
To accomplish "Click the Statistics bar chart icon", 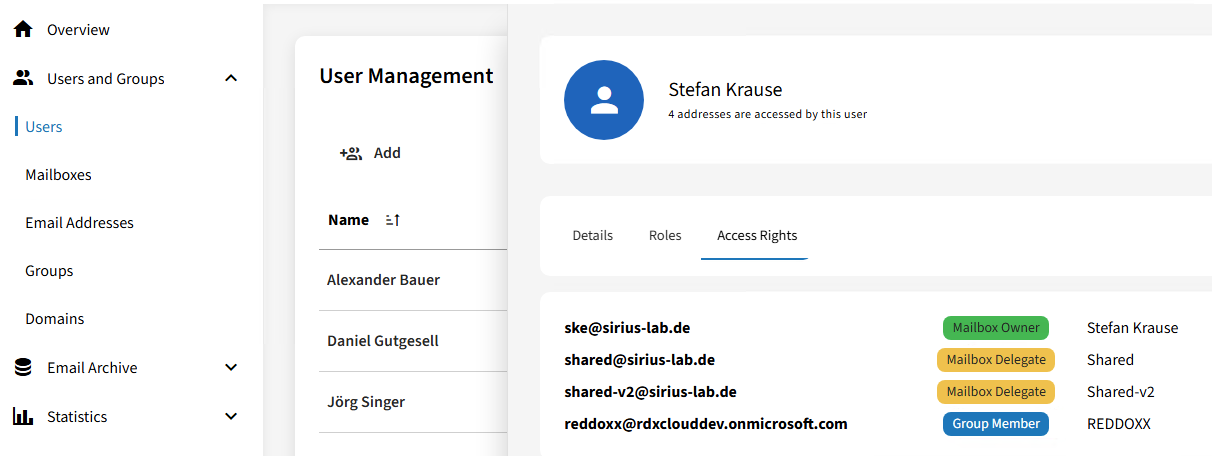I will 23,417.
